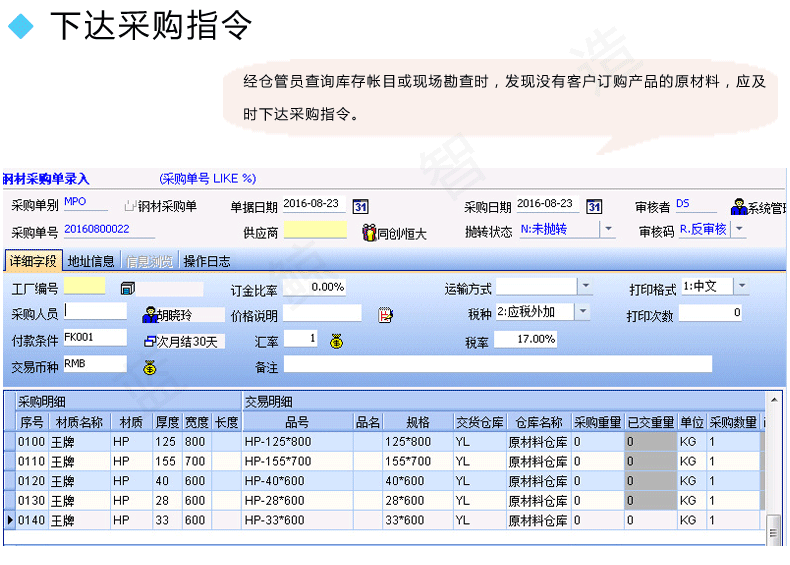Select row with 序号 0120
This screenshot has height=565, width=790.
tap(383, 481)
